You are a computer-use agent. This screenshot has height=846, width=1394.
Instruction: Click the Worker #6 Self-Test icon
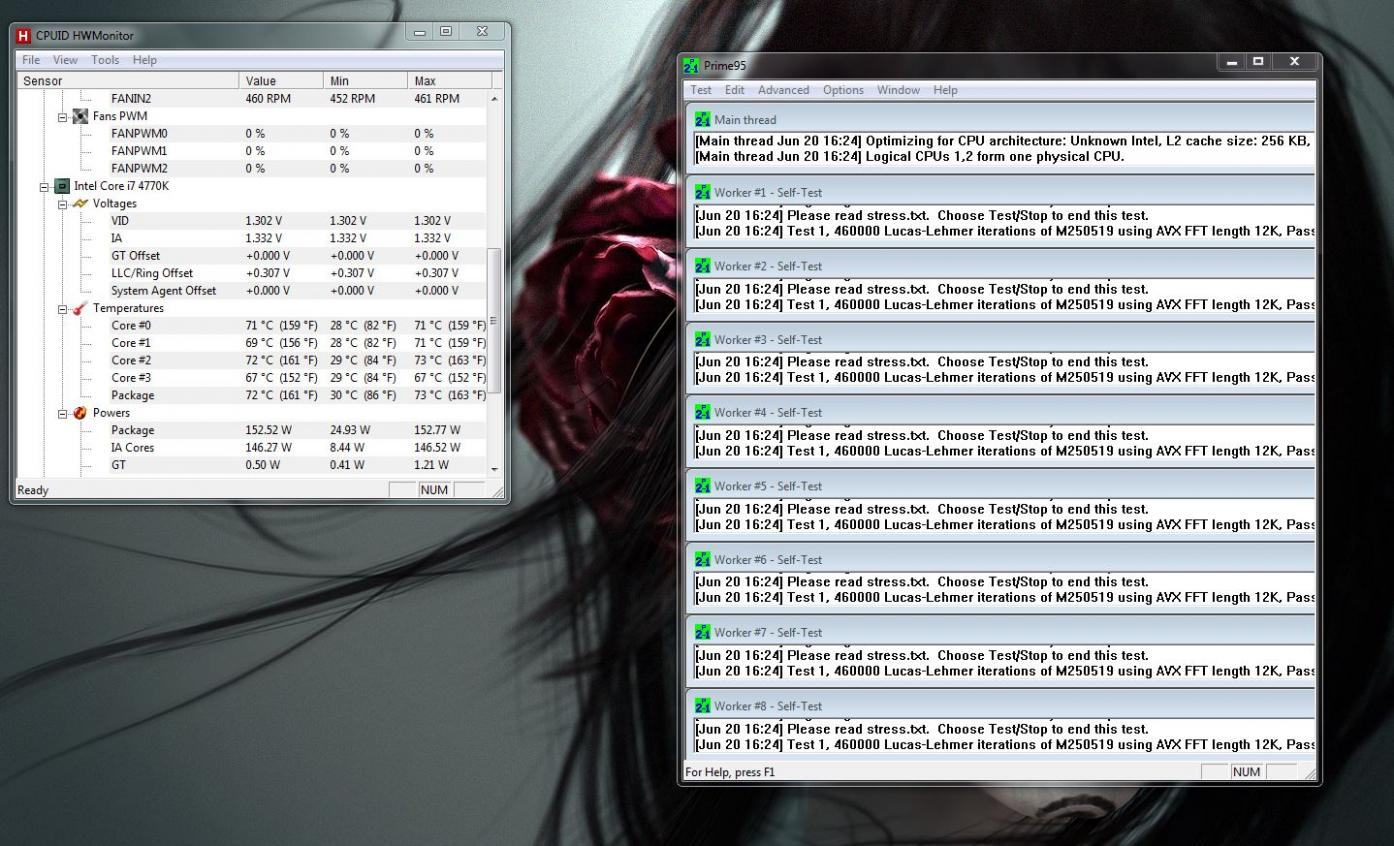703,560
